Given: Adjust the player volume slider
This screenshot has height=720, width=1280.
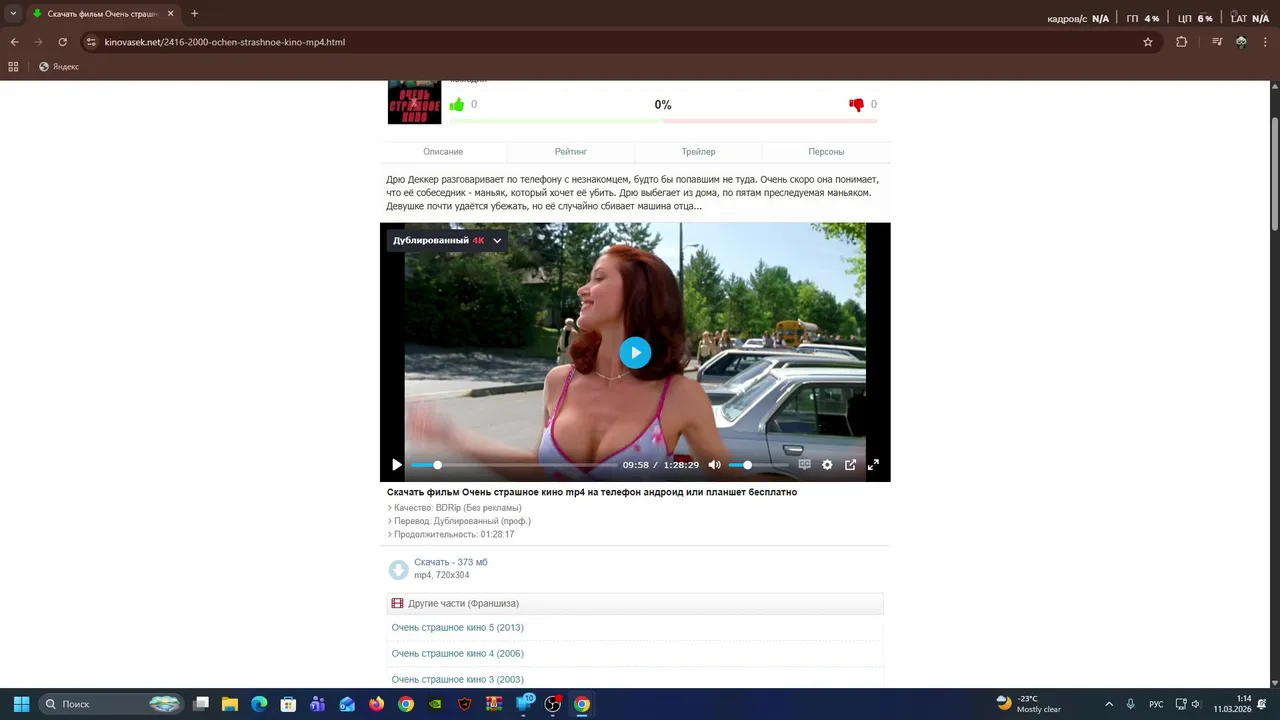Looking at the screenshot, I should point(758,465).
